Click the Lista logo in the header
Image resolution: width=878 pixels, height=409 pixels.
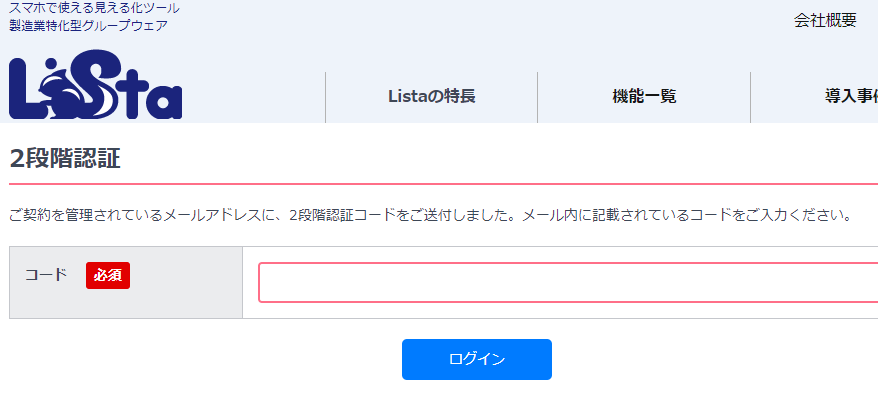click(96, 84)
